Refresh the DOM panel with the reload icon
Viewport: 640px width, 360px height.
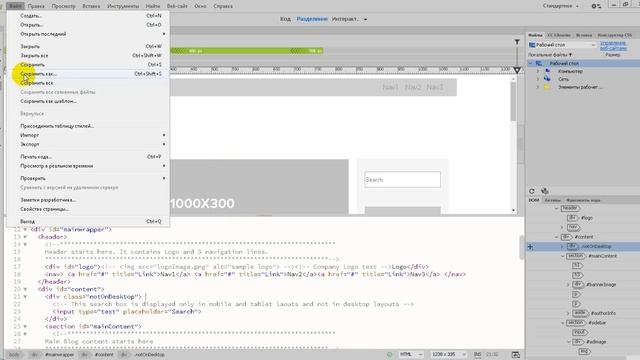(x=531, y=191)
